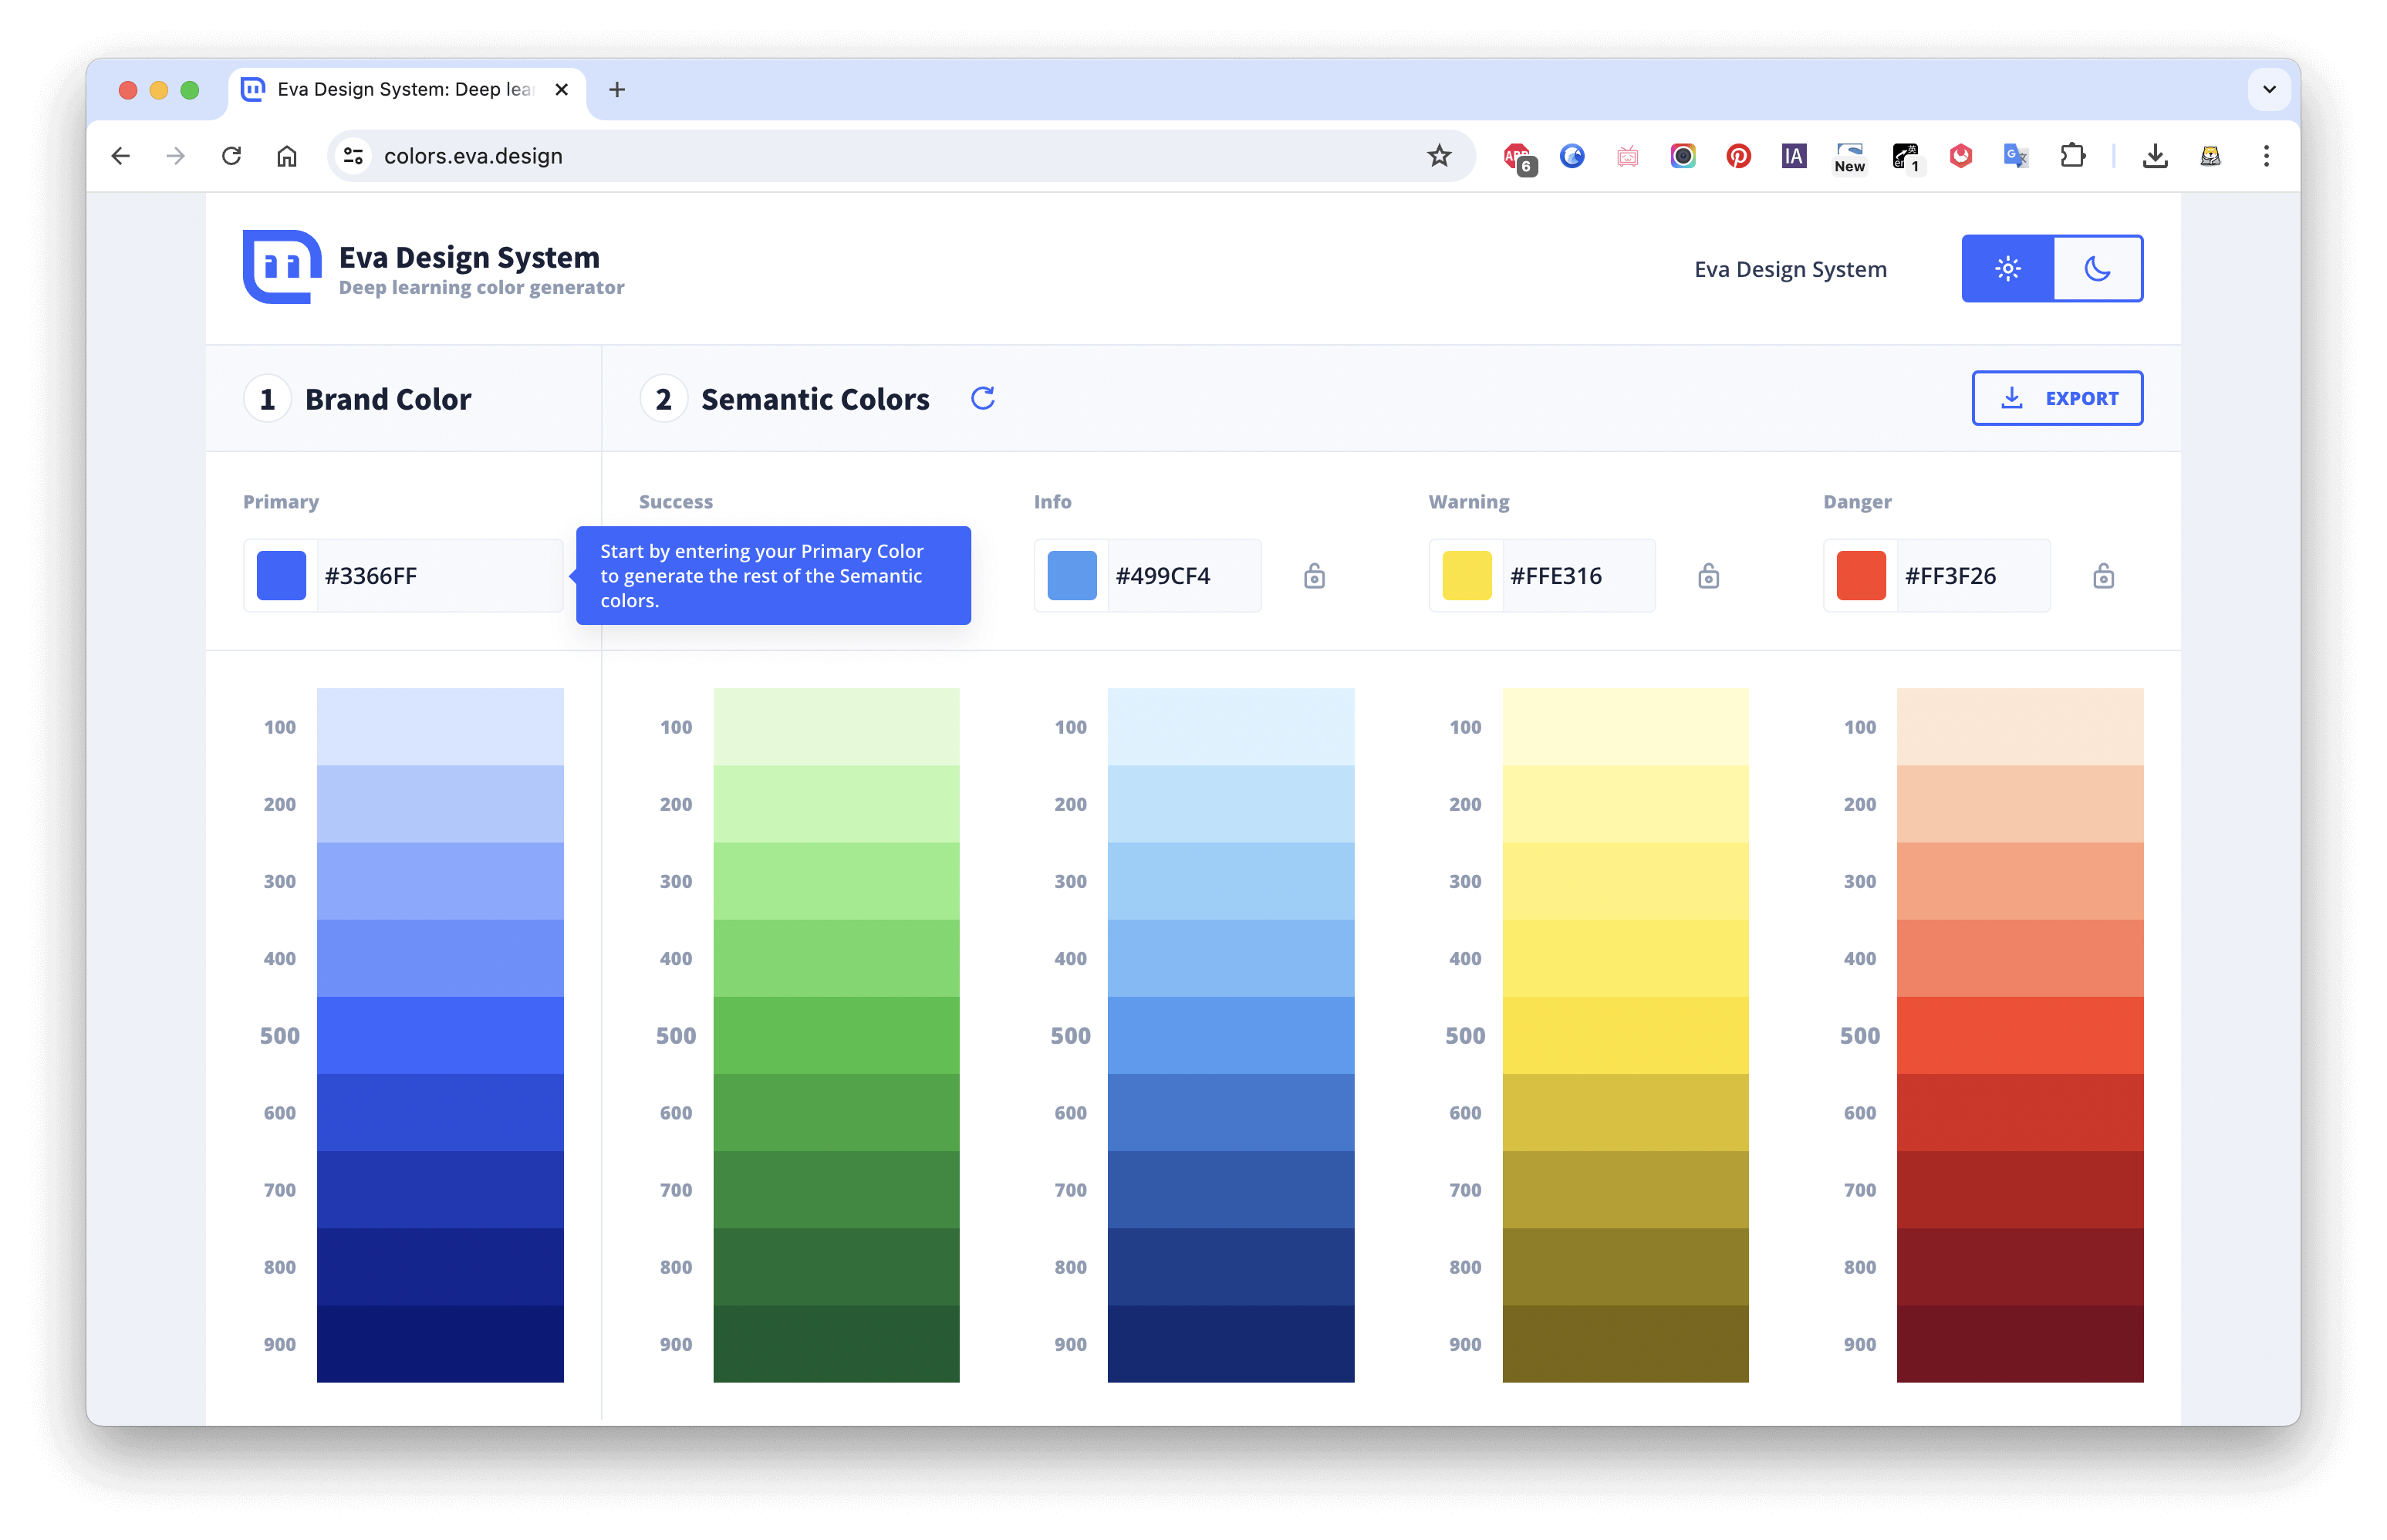Switch to dark theme with the moon icon
2387x1540 pixels.
click(2097, 268)
